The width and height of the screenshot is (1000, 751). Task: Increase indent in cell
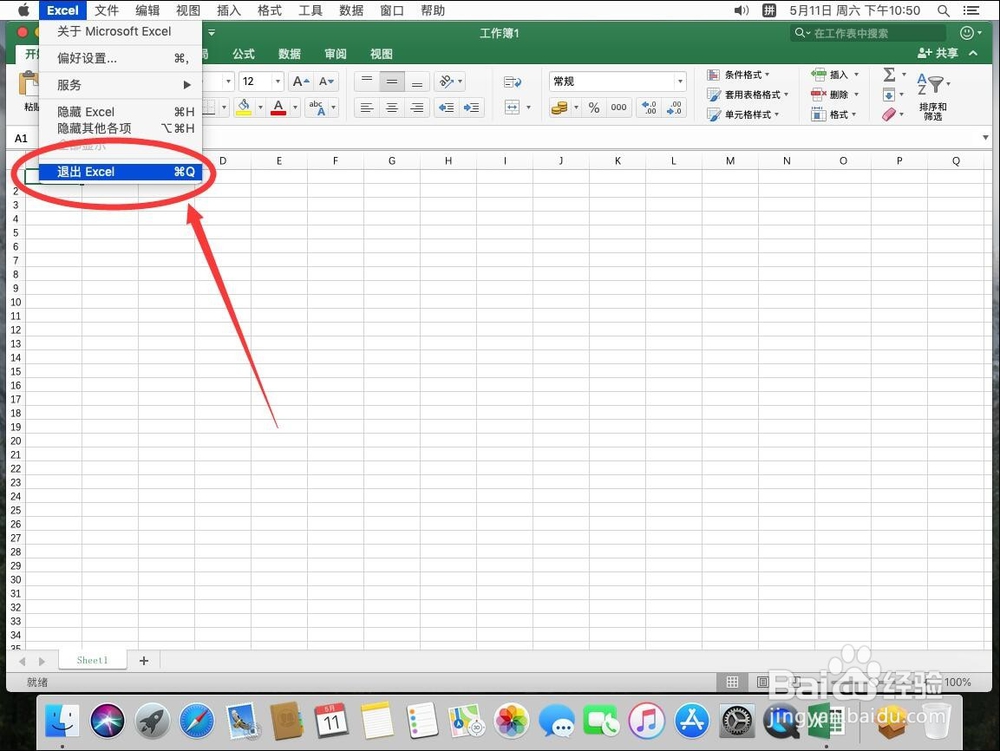coord(472,107)
